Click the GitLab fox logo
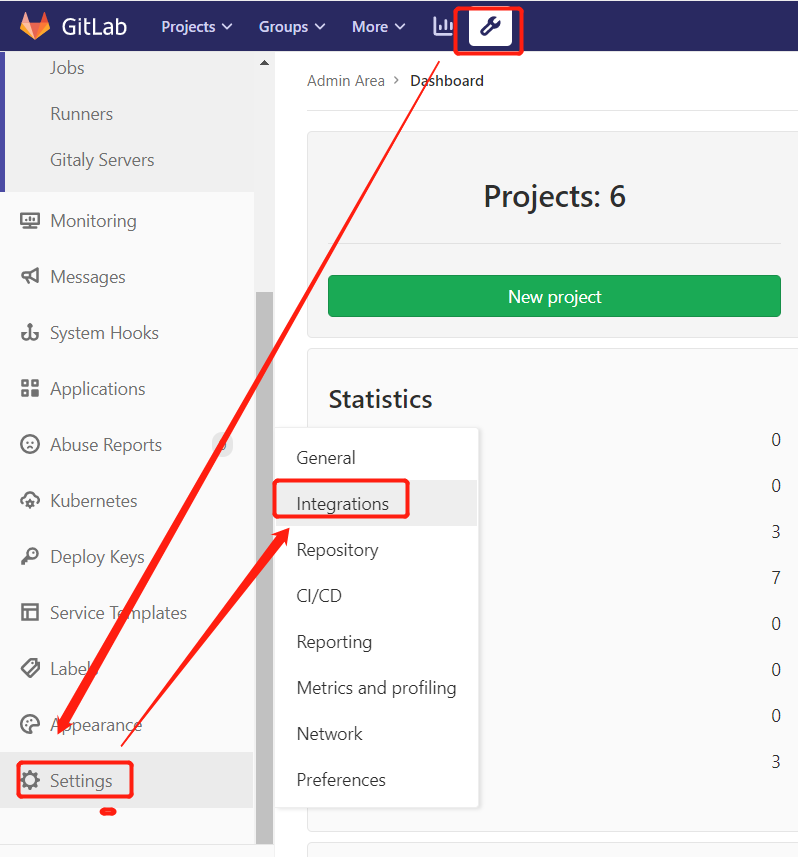Image resolution: width=798 pixels, height=857 pixels. 34,26
